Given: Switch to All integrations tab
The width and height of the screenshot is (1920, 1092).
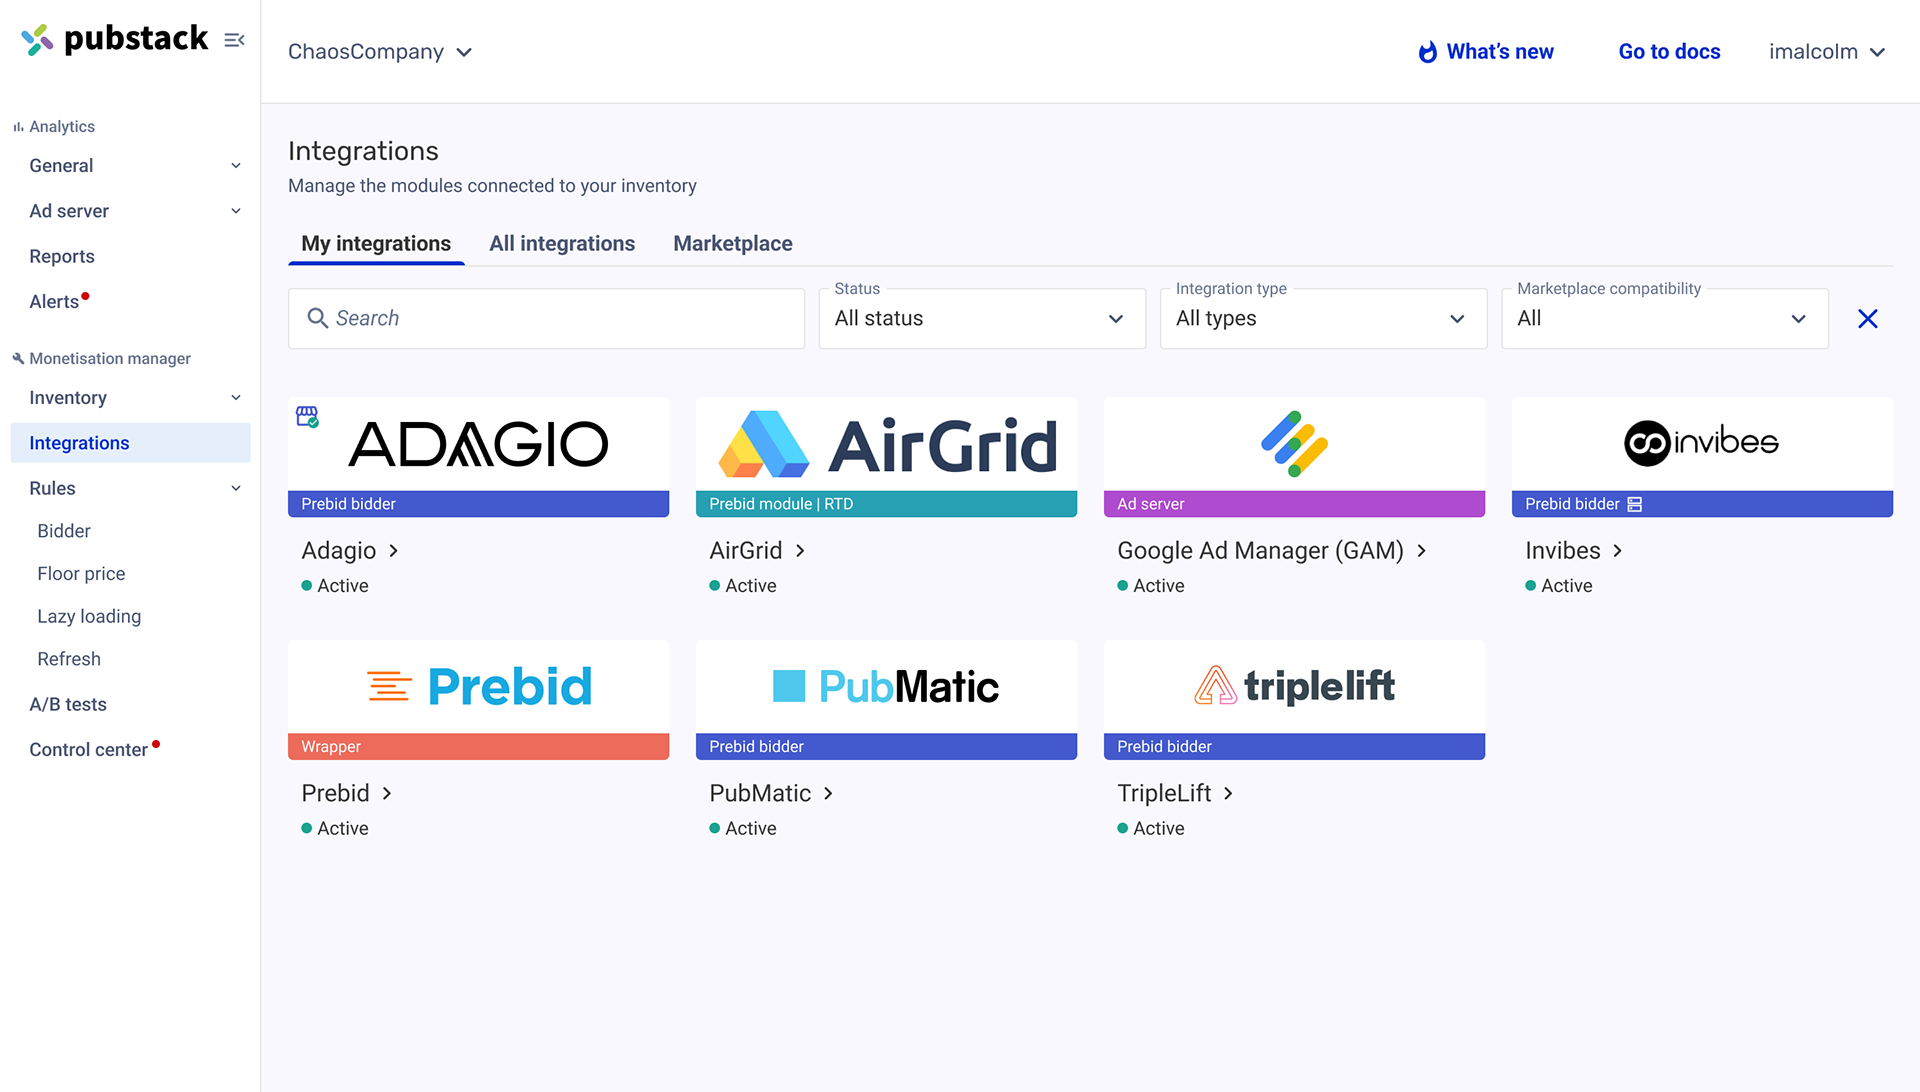Looking at the screenshot, I should click(562, 244).
